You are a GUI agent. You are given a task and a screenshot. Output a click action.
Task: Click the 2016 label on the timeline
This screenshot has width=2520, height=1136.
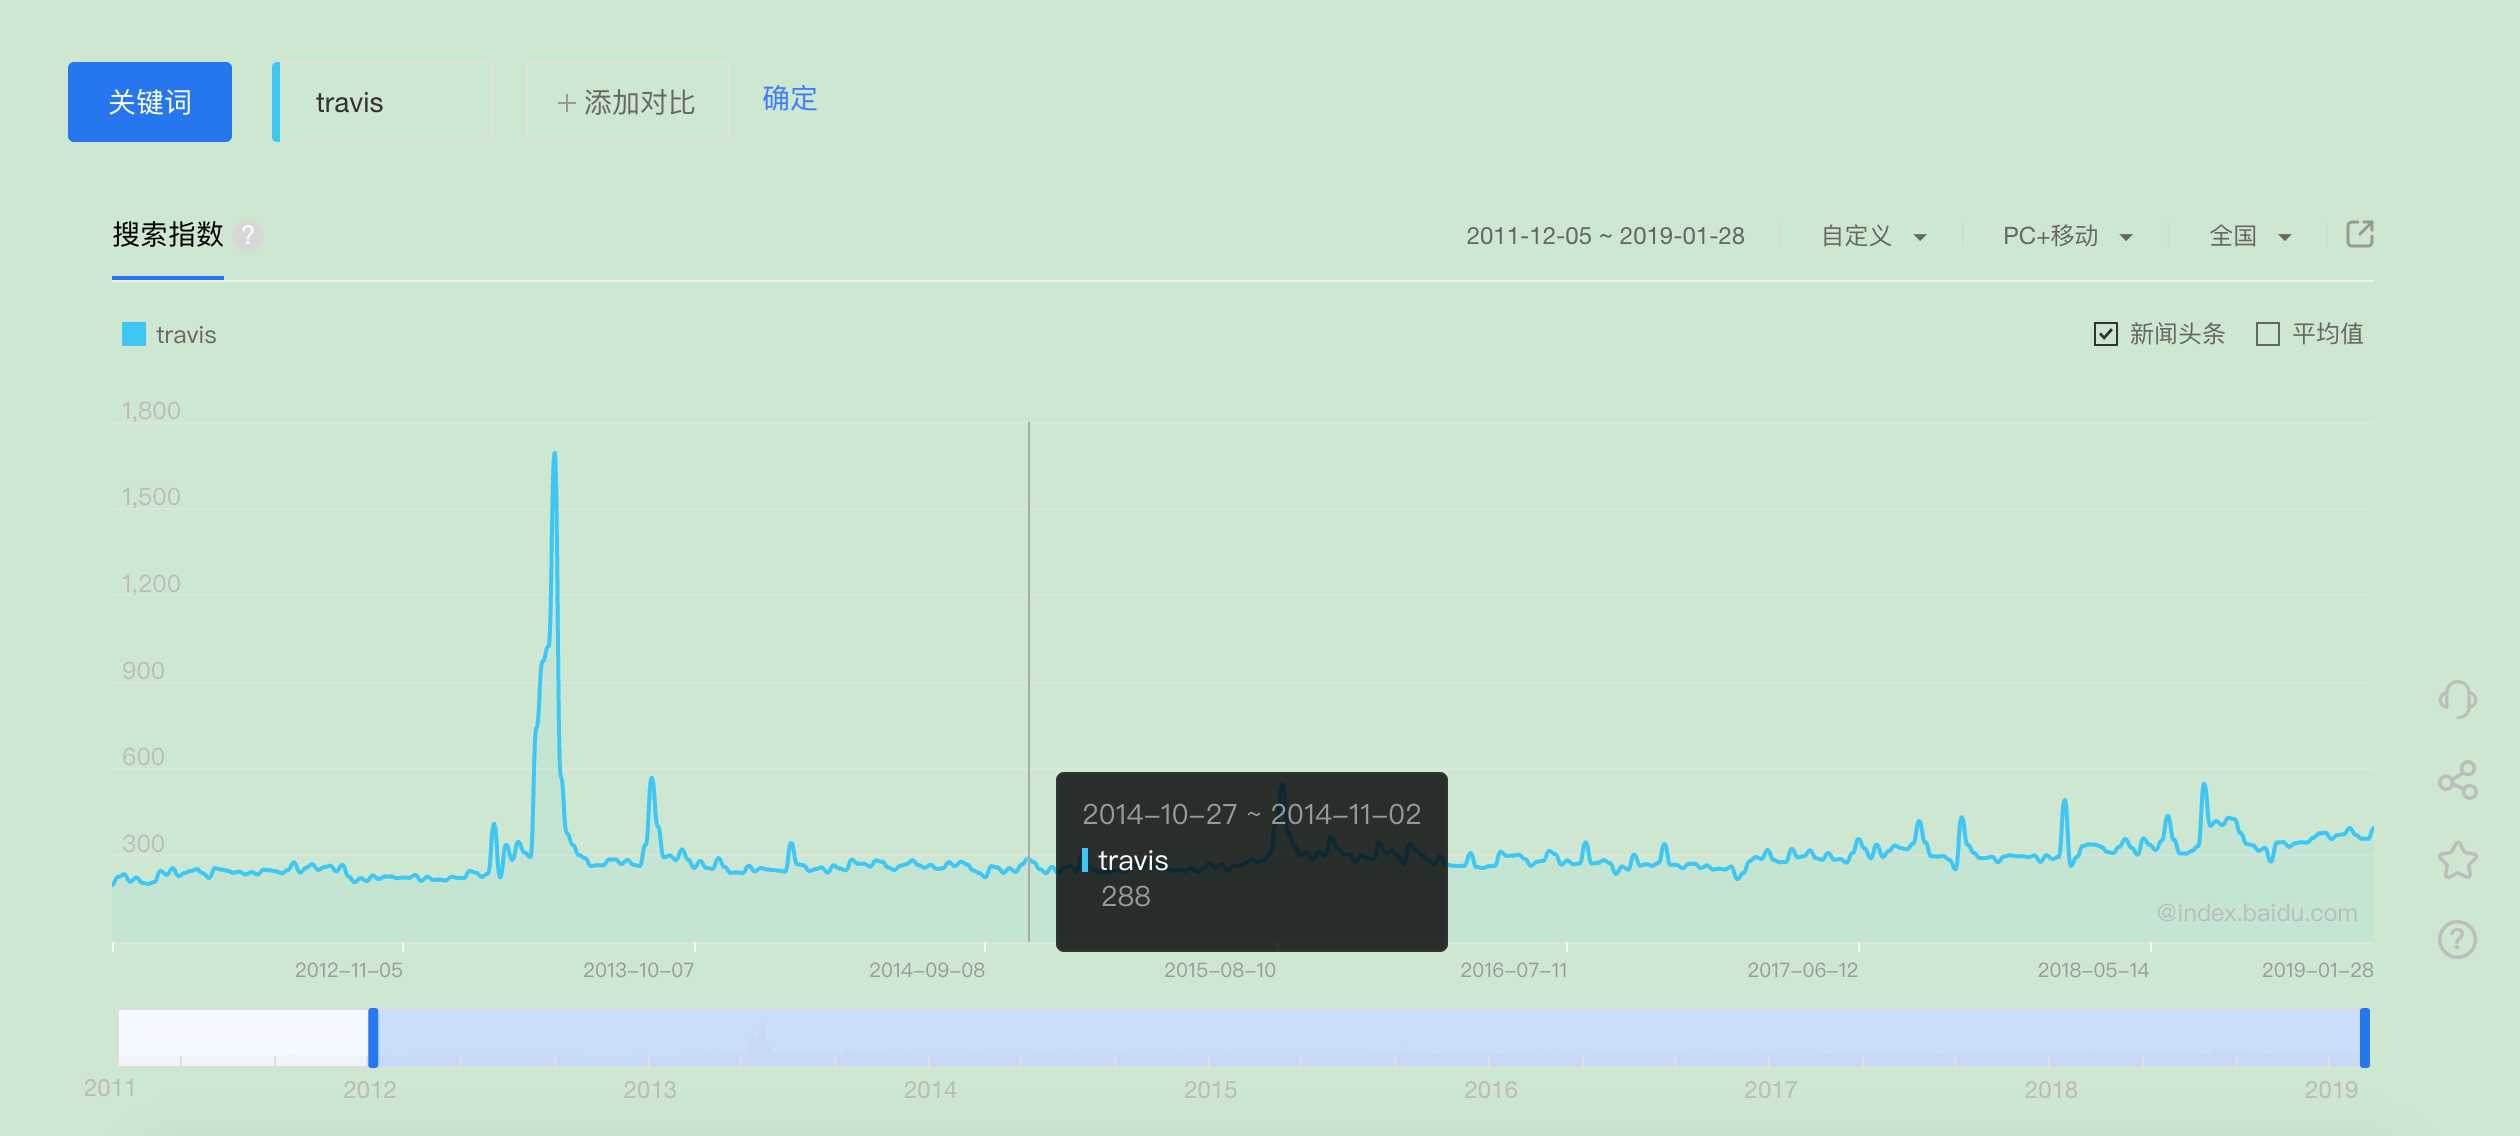[x=1491, y=1090]
